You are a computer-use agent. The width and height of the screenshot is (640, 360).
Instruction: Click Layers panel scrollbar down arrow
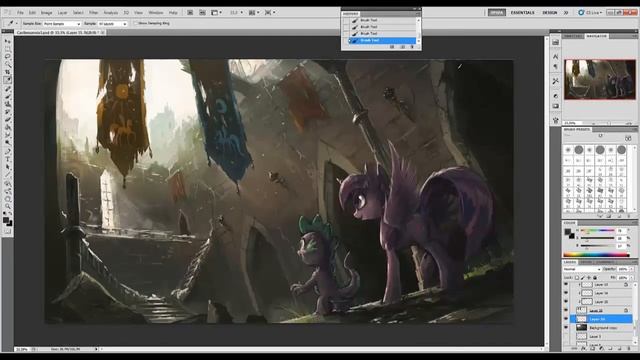[x=635, y=343]
